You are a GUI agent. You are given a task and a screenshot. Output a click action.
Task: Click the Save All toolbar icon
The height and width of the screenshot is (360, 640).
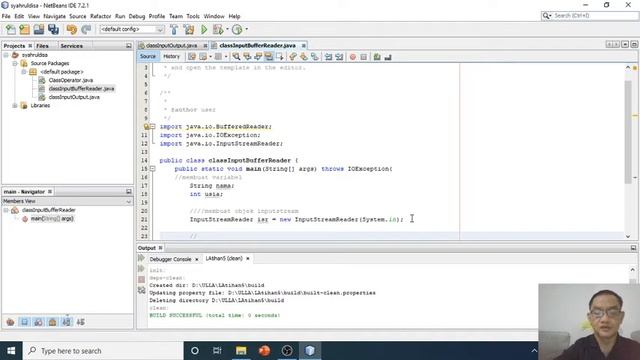[x=53, y=29]
